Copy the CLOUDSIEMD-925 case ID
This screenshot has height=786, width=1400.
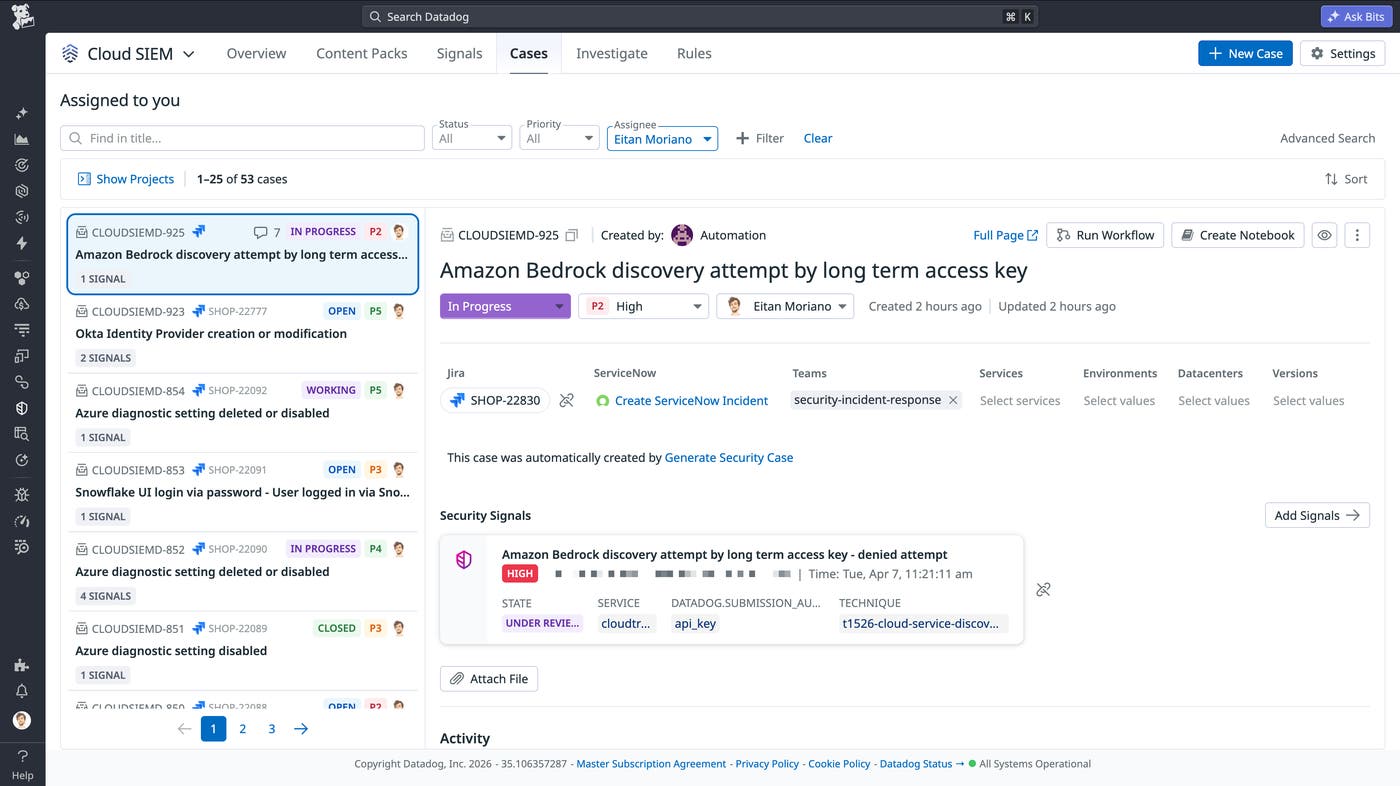coord(572,235)
